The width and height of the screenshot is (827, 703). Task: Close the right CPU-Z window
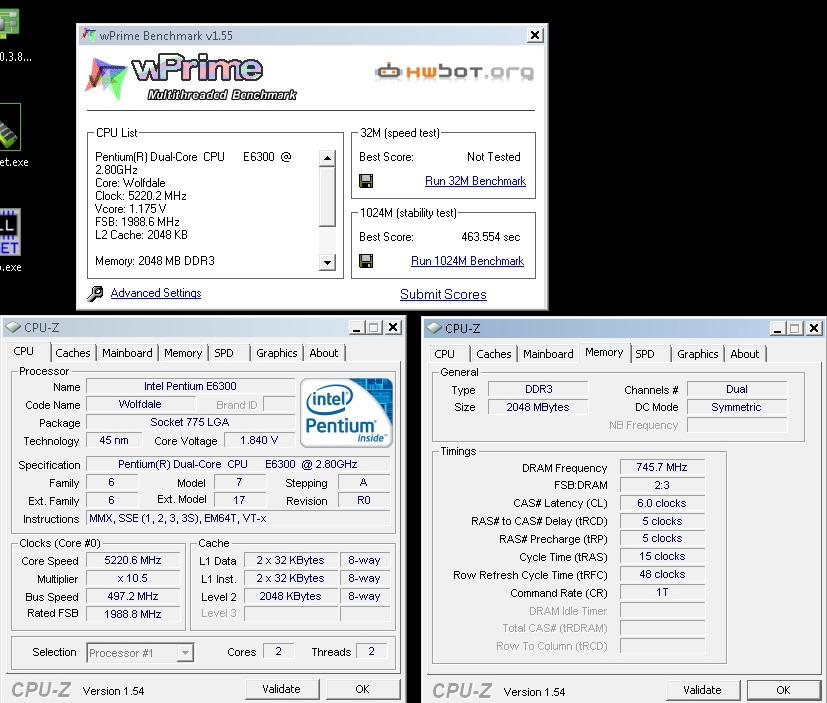(814, 329)
